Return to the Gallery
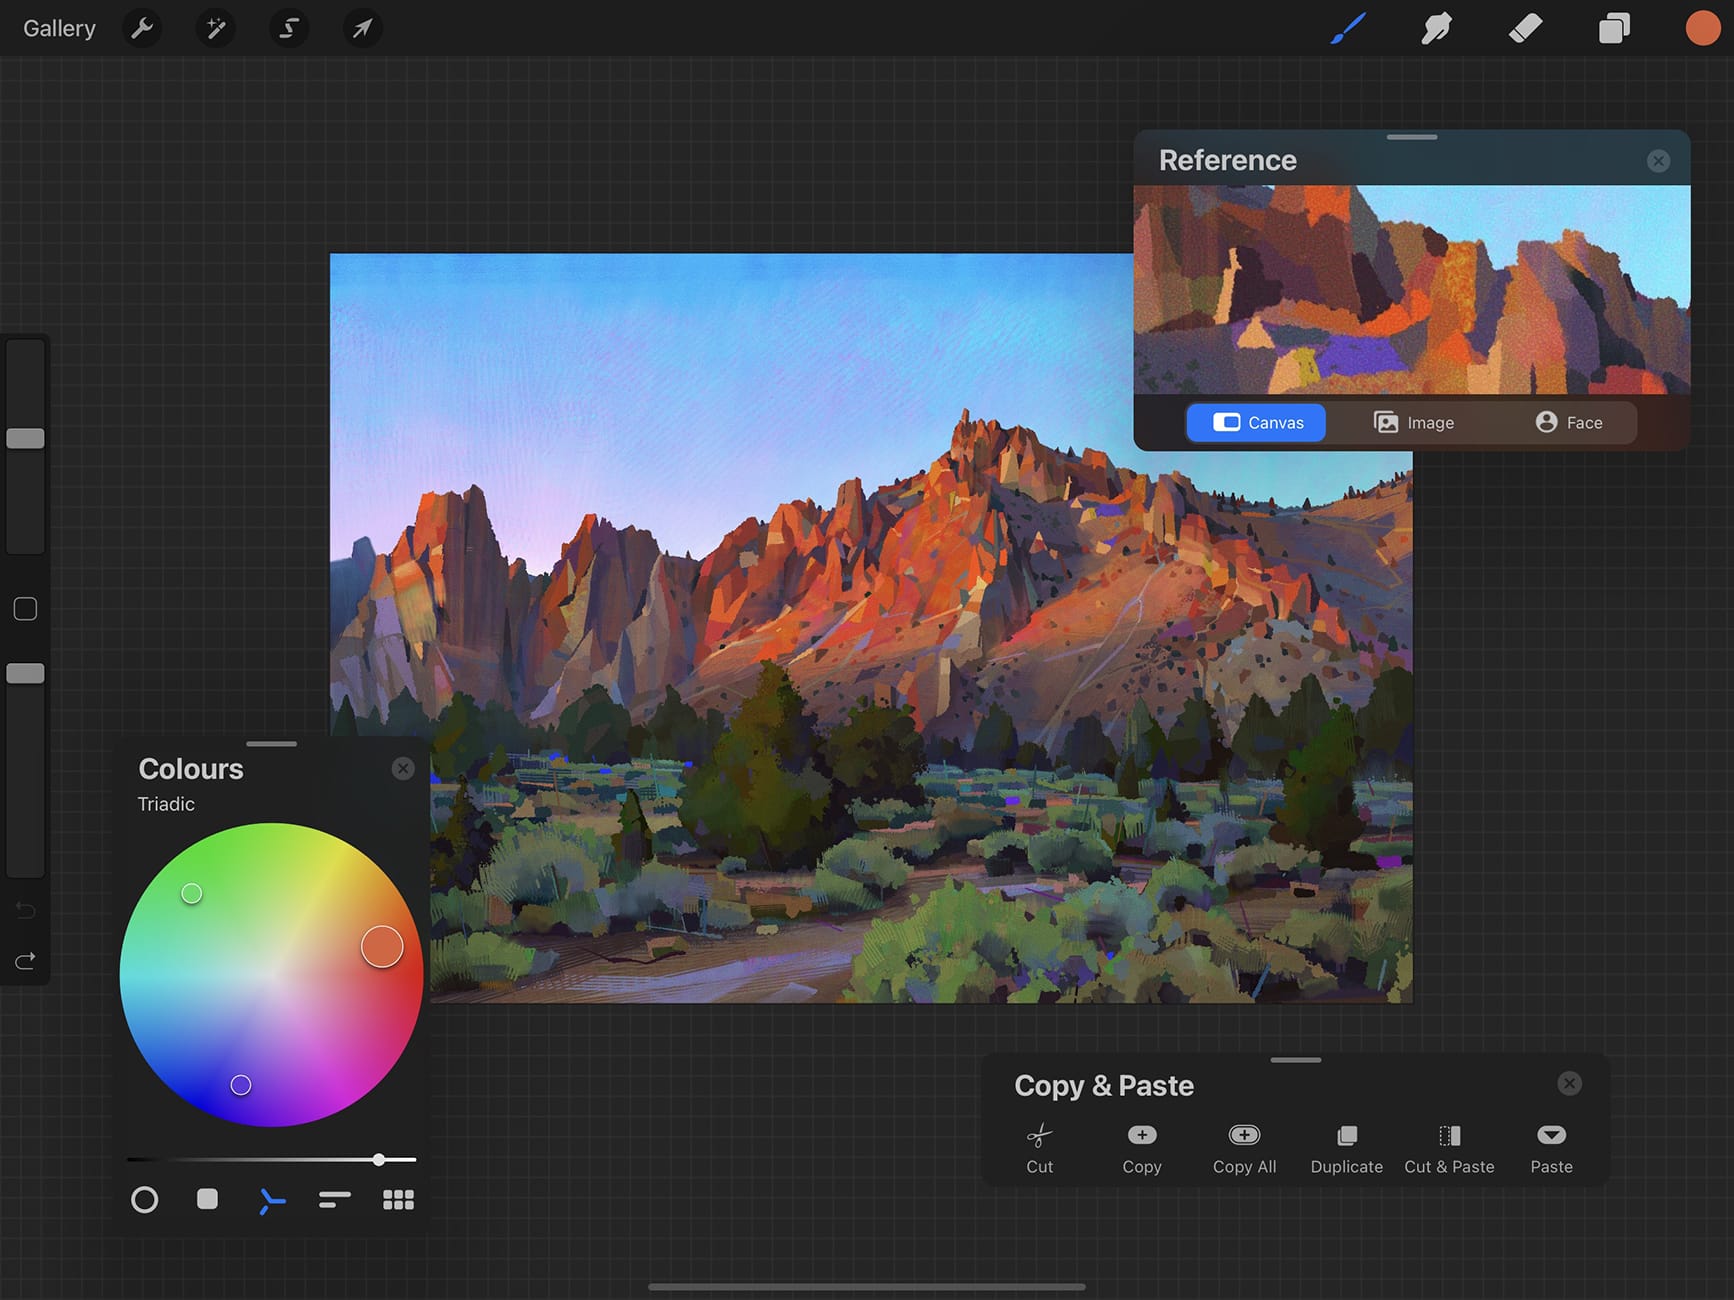The height and width of the screenshot is (1300, 1734). [59, 28]
